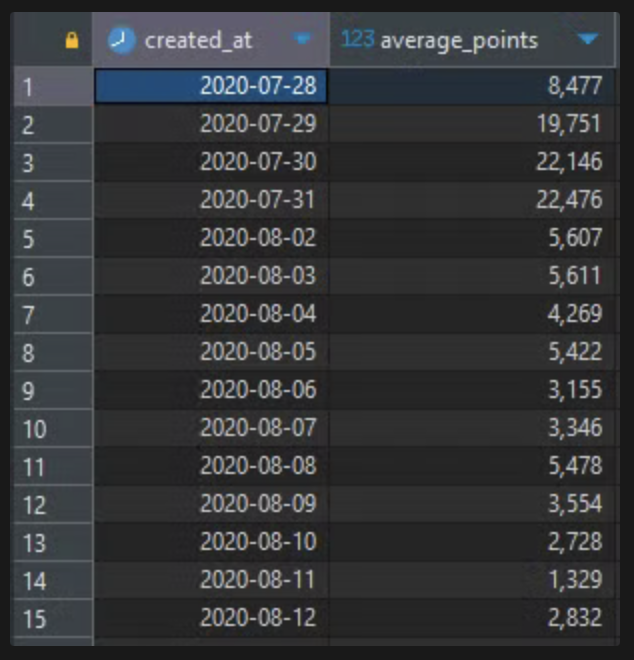This screenshot has height=660, width=634.
Task: Select row number 12 header
Action: tap(53, 504)
